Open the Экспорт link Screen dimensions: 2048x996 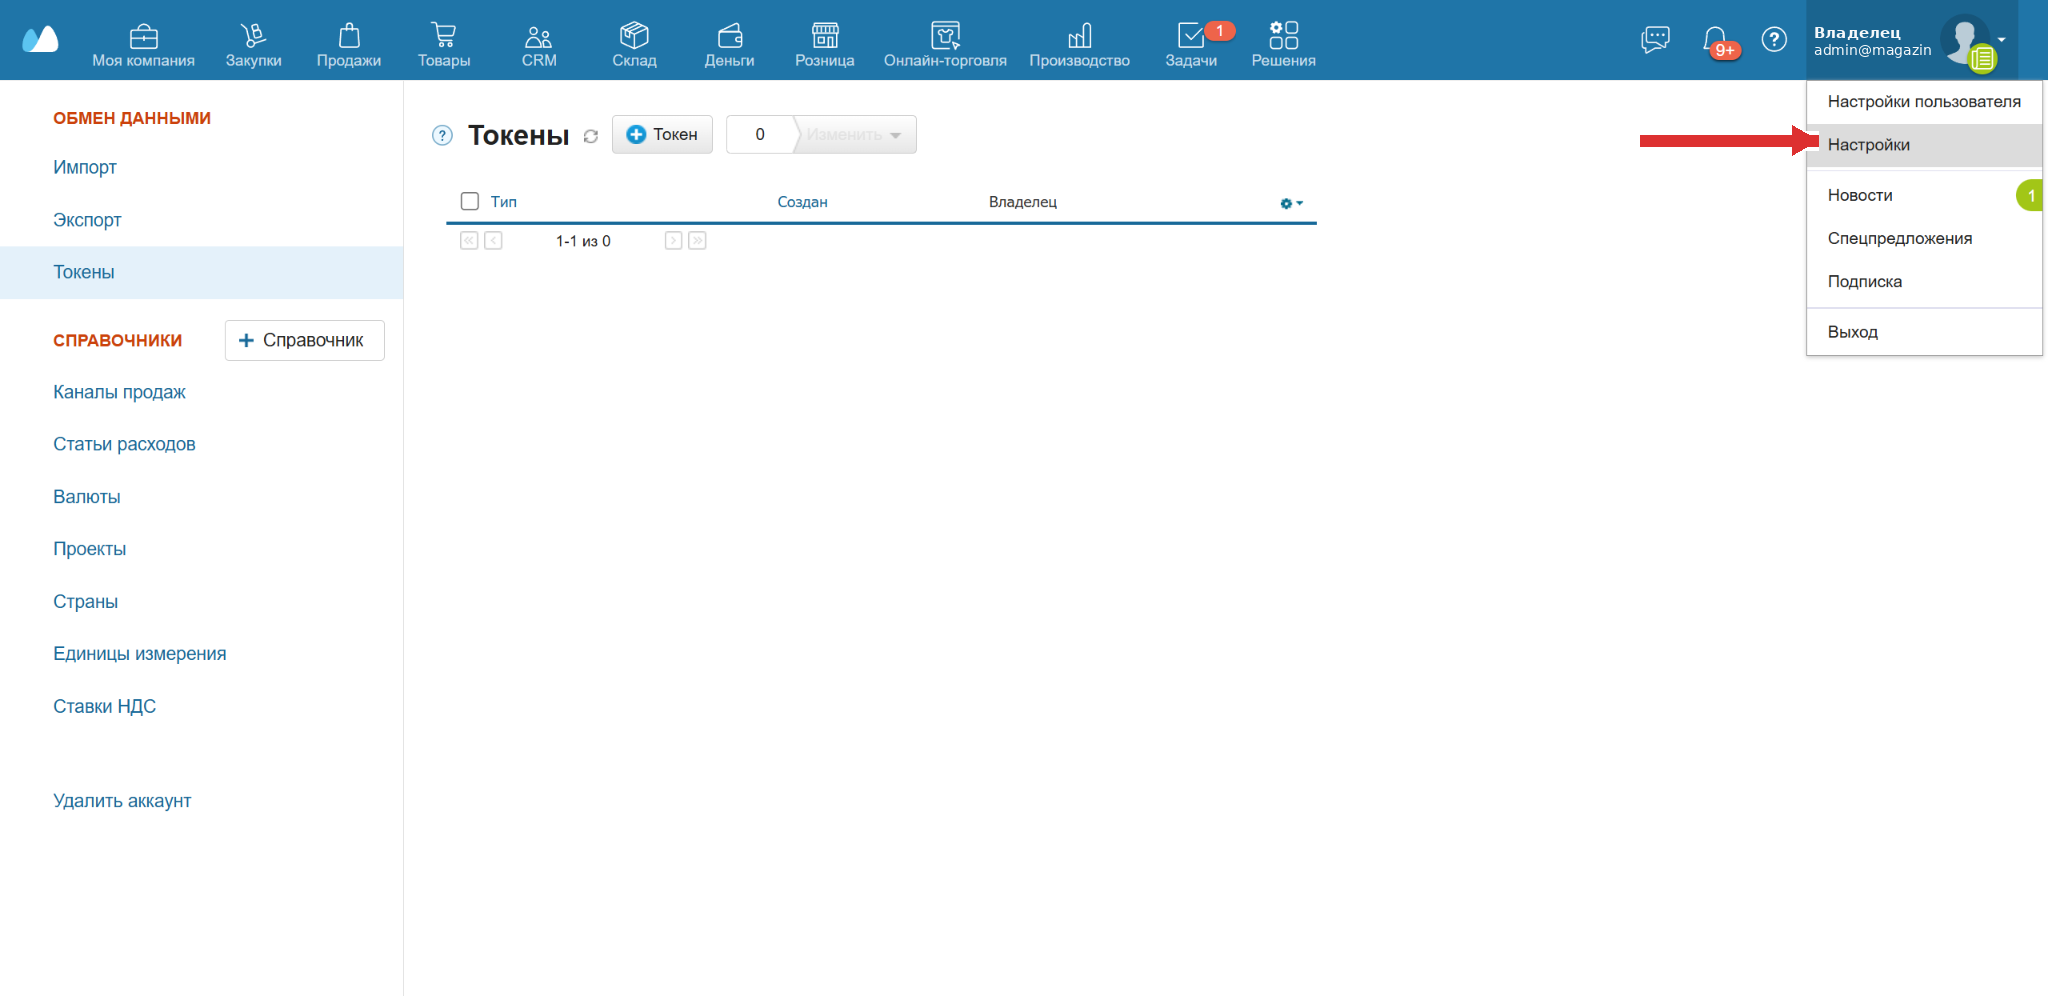87,220
